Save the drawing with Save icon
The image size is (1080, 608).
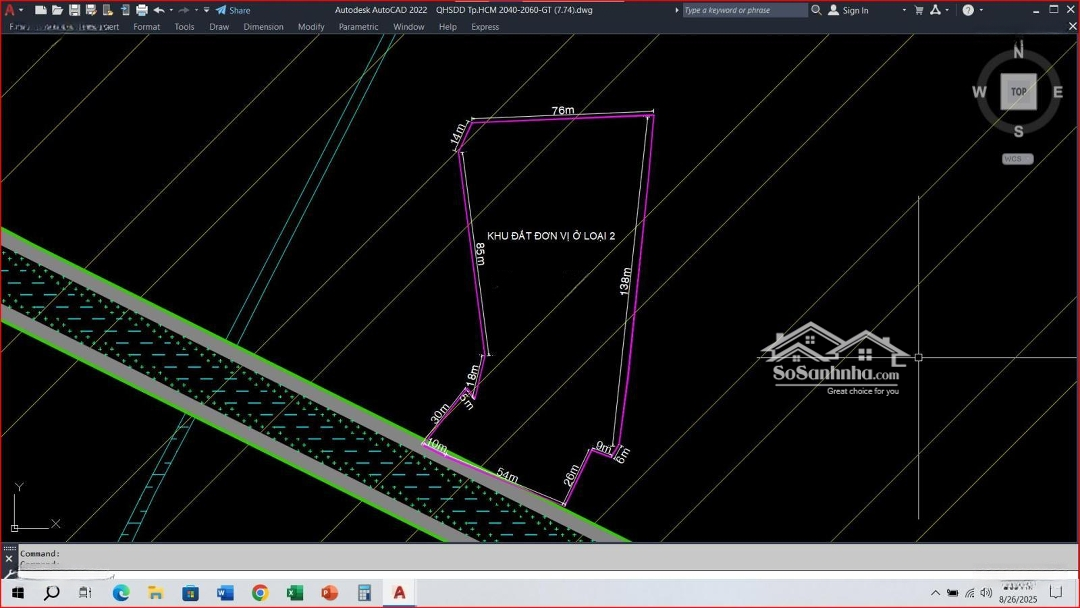pyautogui.click(x=75, y=10)
